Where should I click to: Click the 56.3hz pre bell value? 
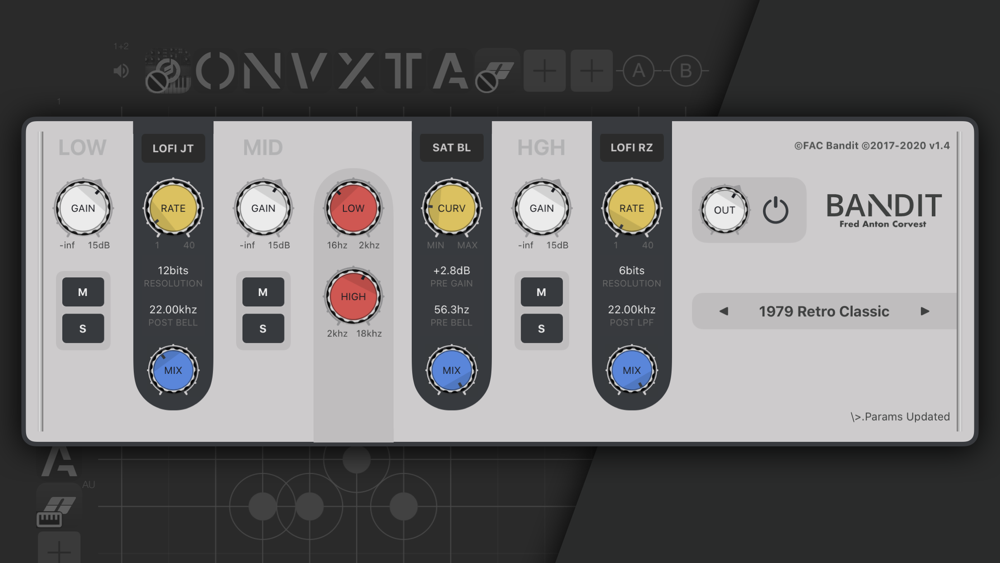(452, 309)
